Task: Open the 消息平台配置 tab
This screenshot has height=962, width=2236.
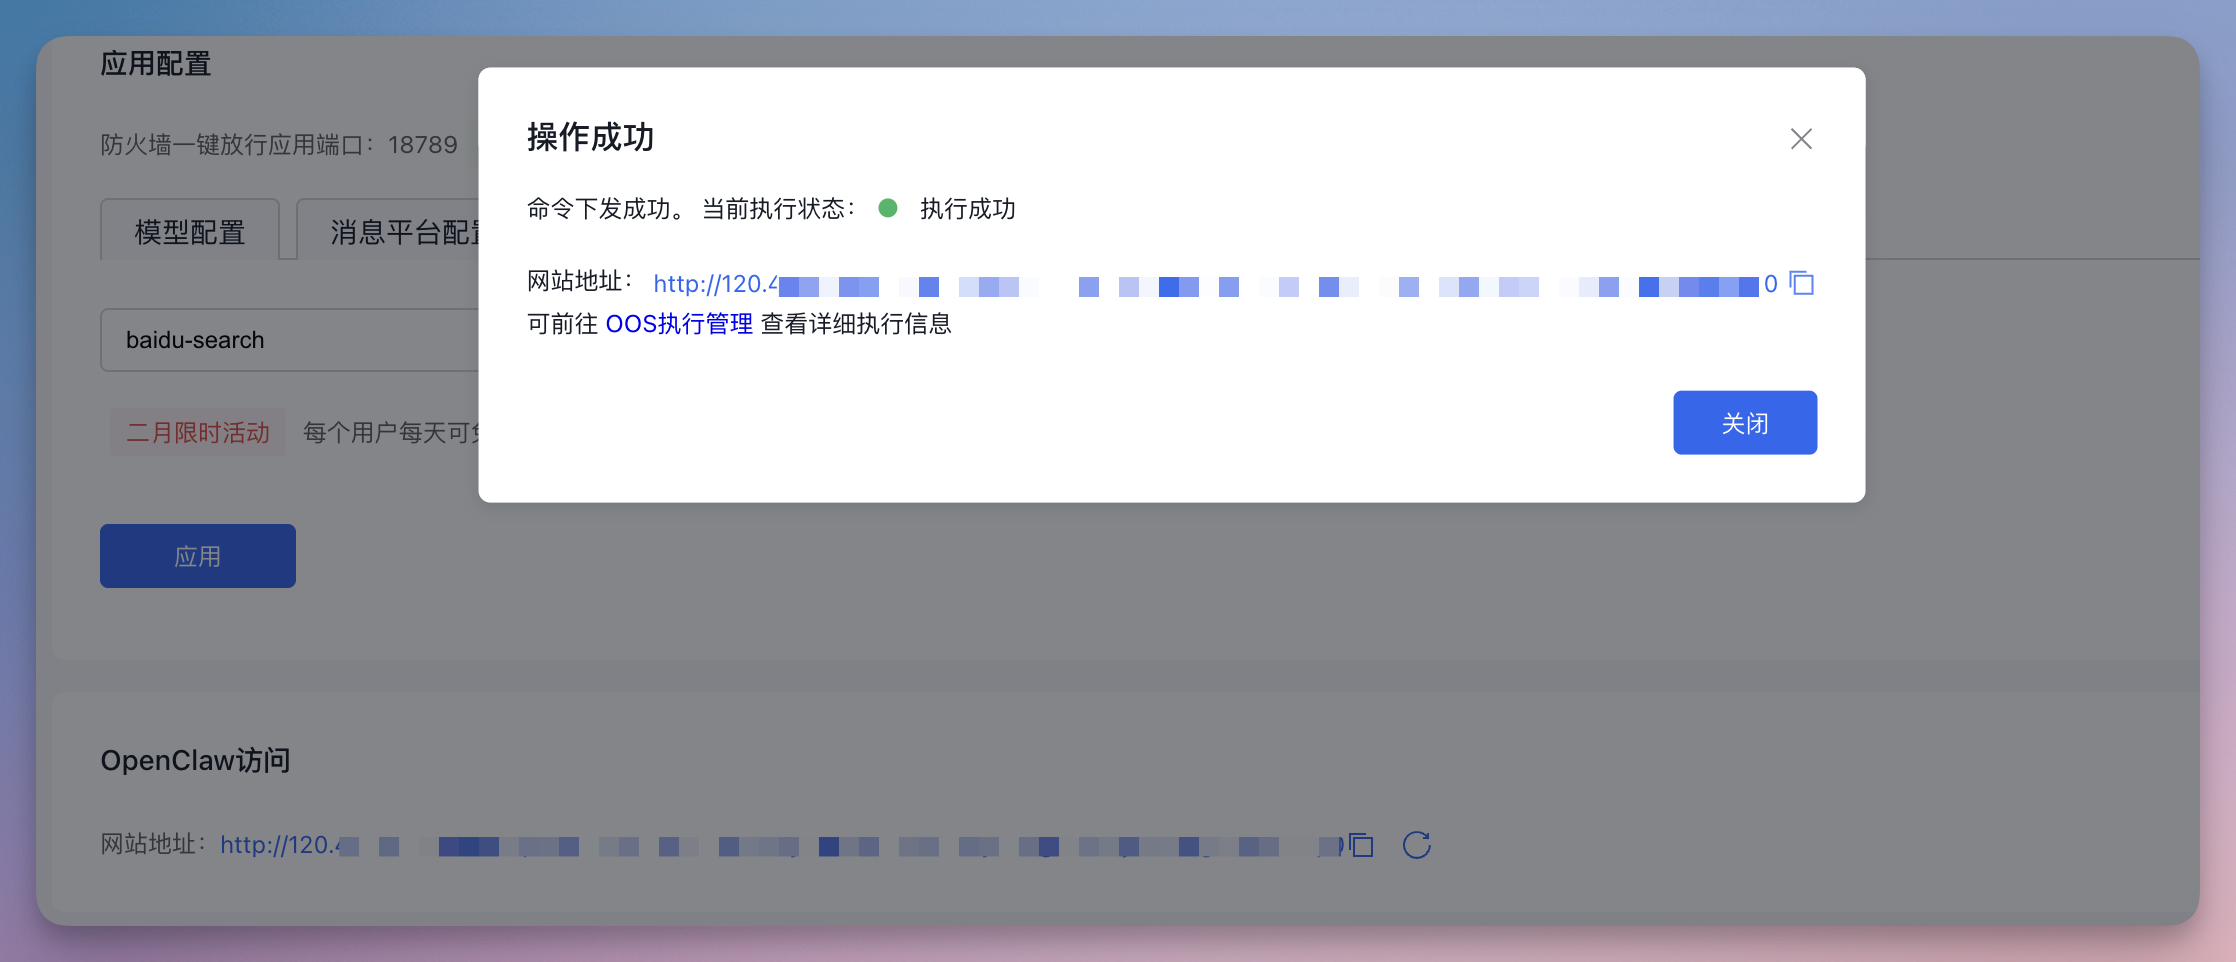Action: click(x=404, y=231)
